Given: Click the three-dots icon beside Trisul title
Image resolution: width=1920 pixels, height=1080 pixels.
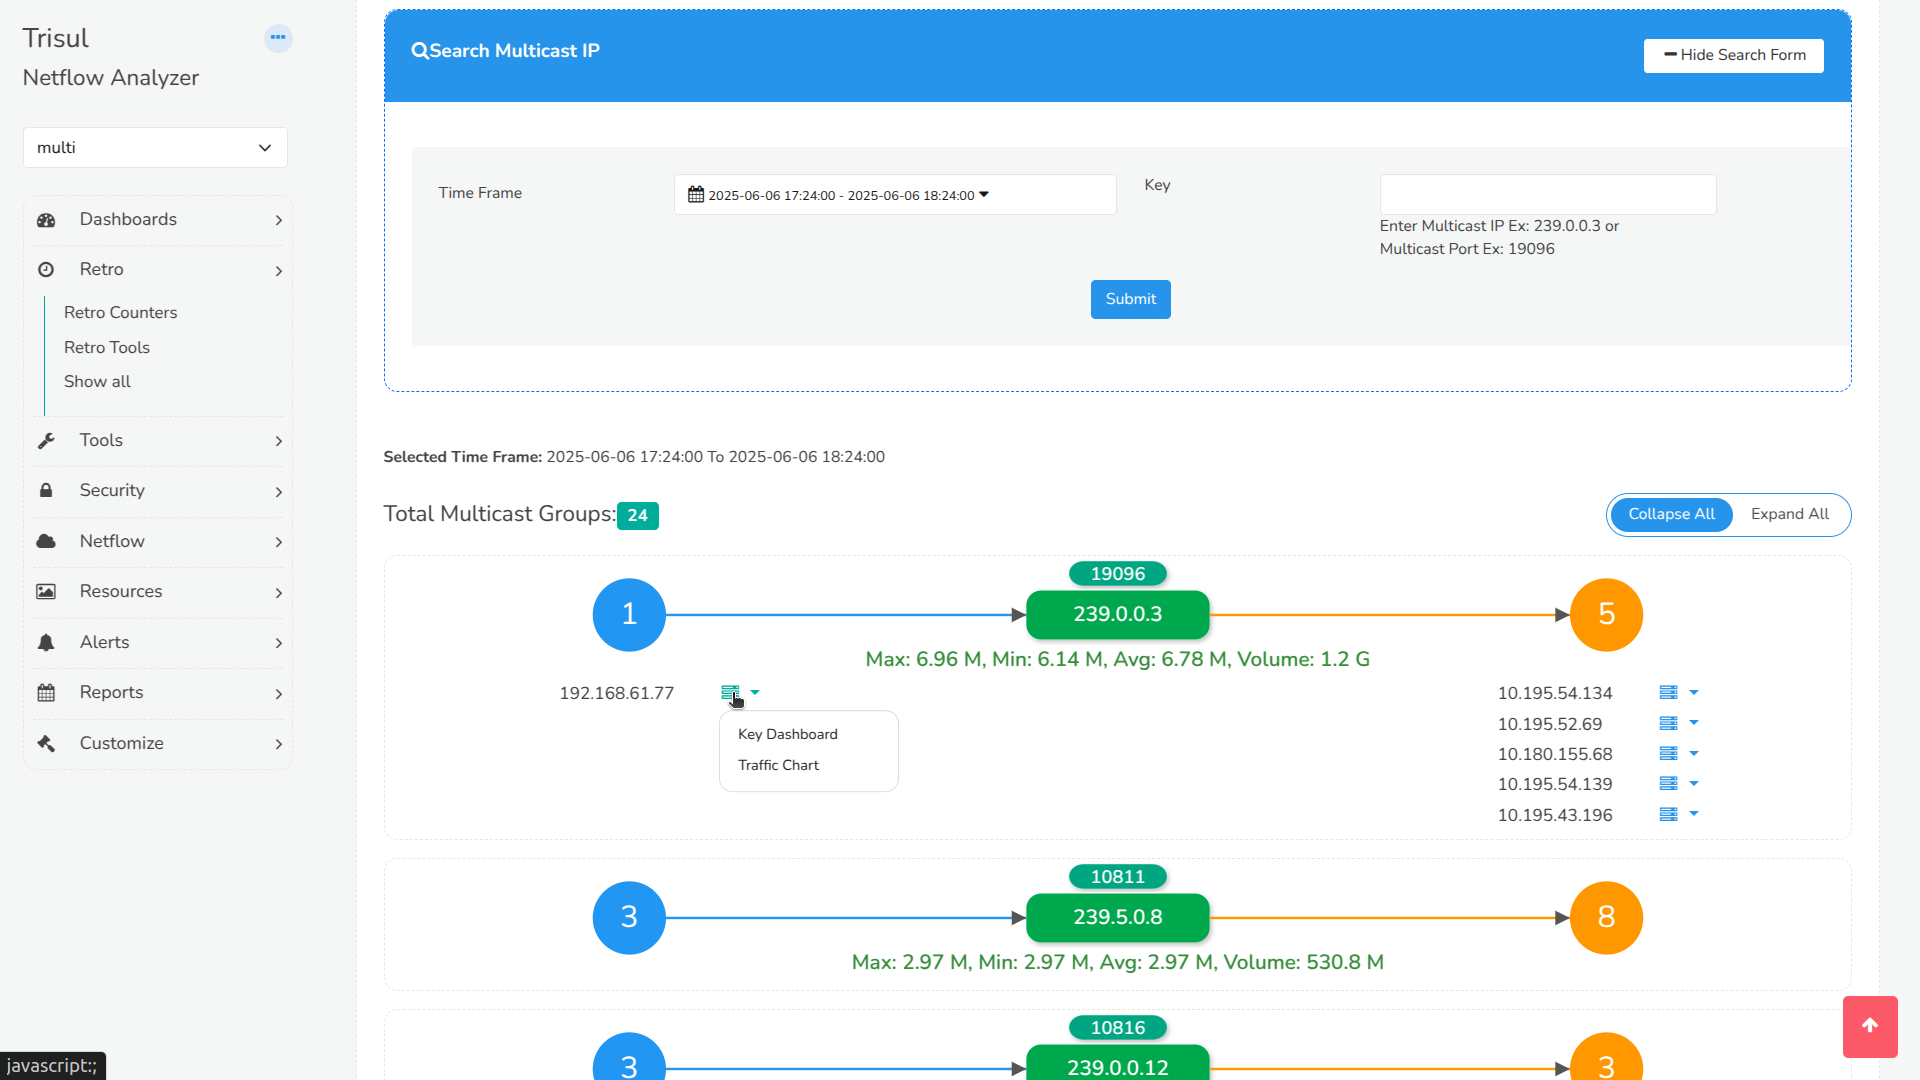Looking at the screenshot, I should coord(278,38).
